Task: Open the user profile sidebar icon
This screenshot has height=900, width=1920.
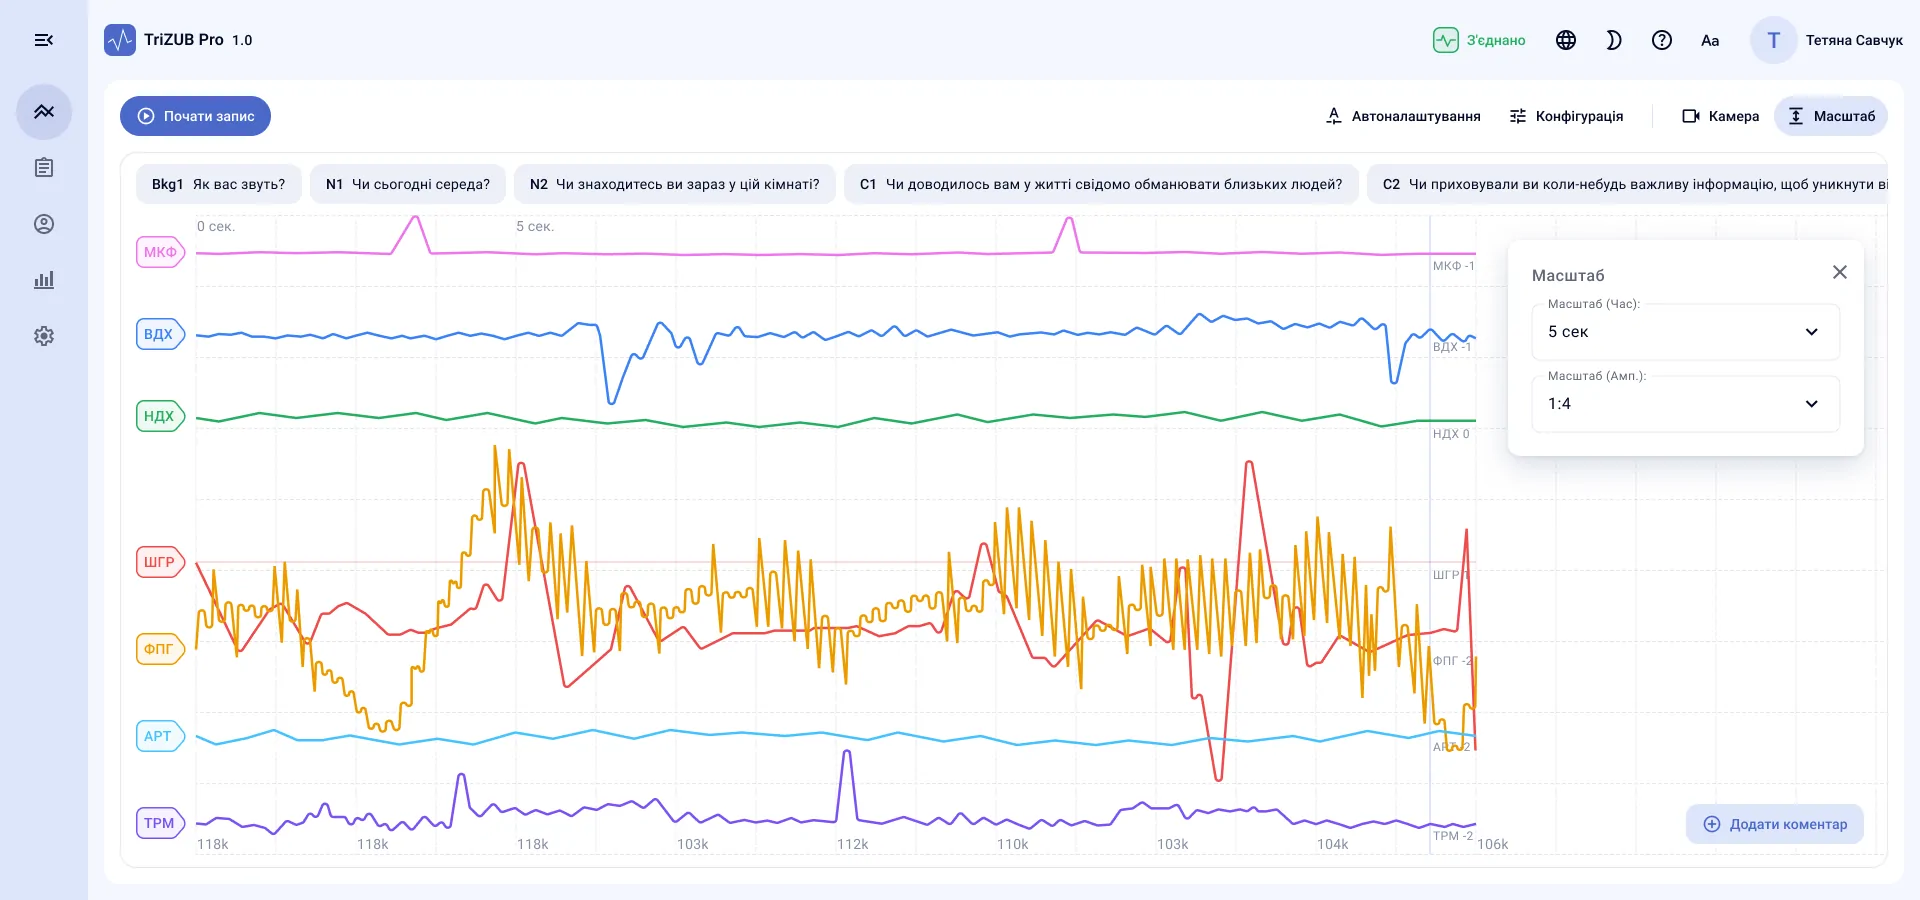Action: pos(44,224)
